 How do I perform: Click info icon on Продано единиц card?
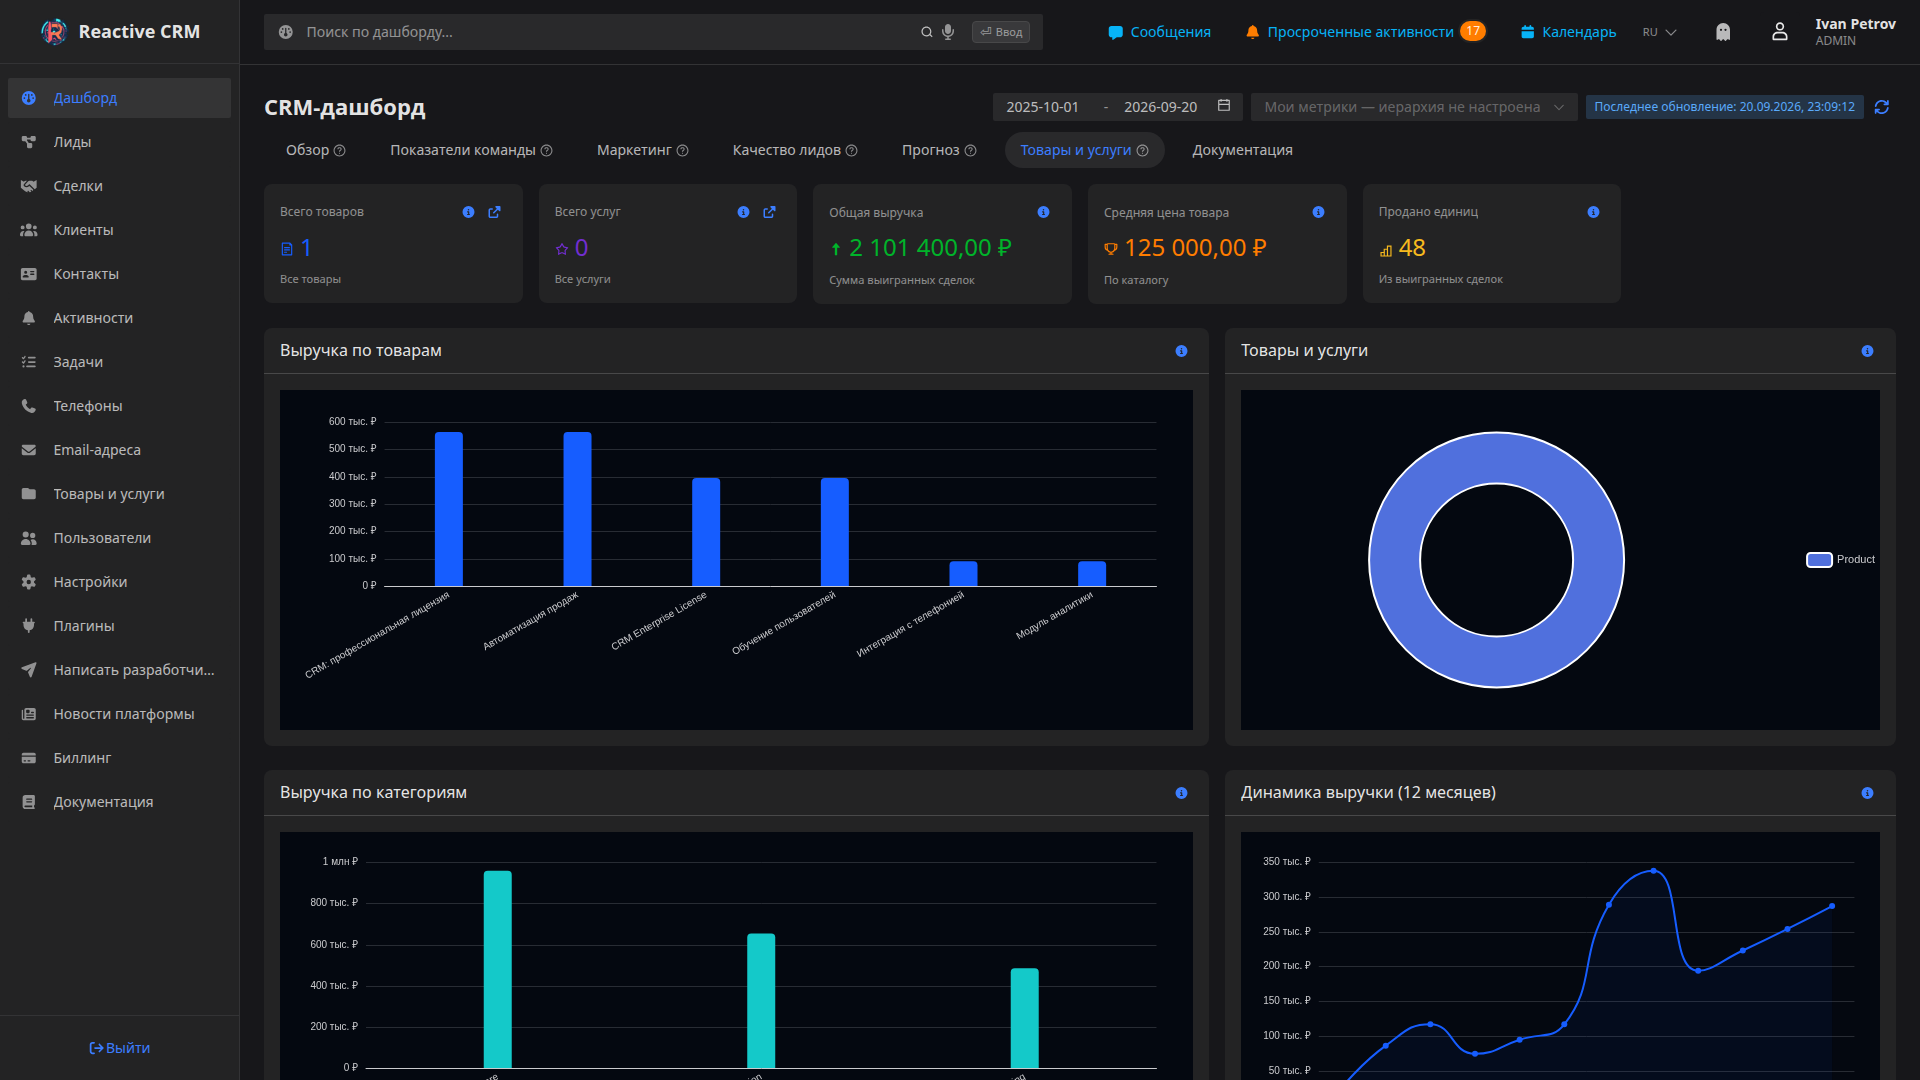[1593, 212]
